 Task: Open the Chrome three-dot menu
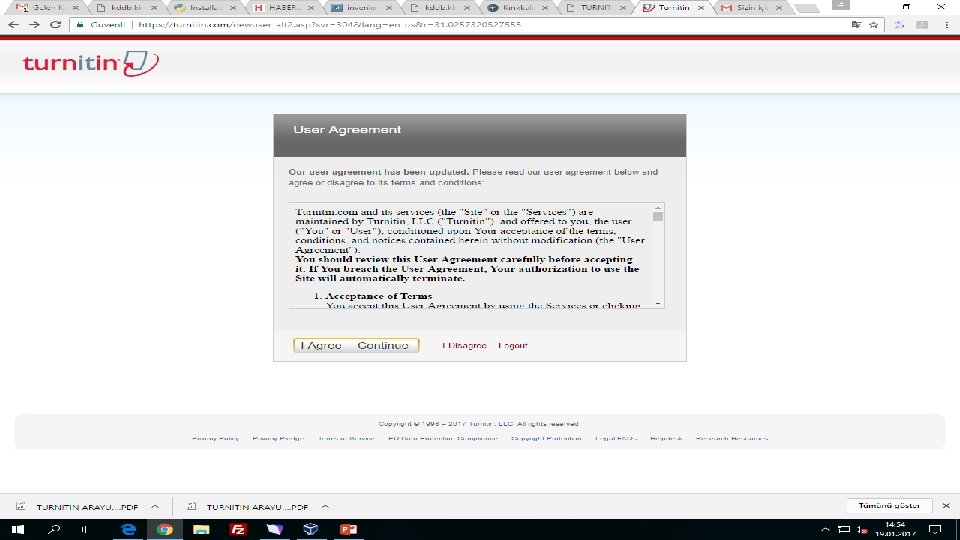click(x=947, y=24)
